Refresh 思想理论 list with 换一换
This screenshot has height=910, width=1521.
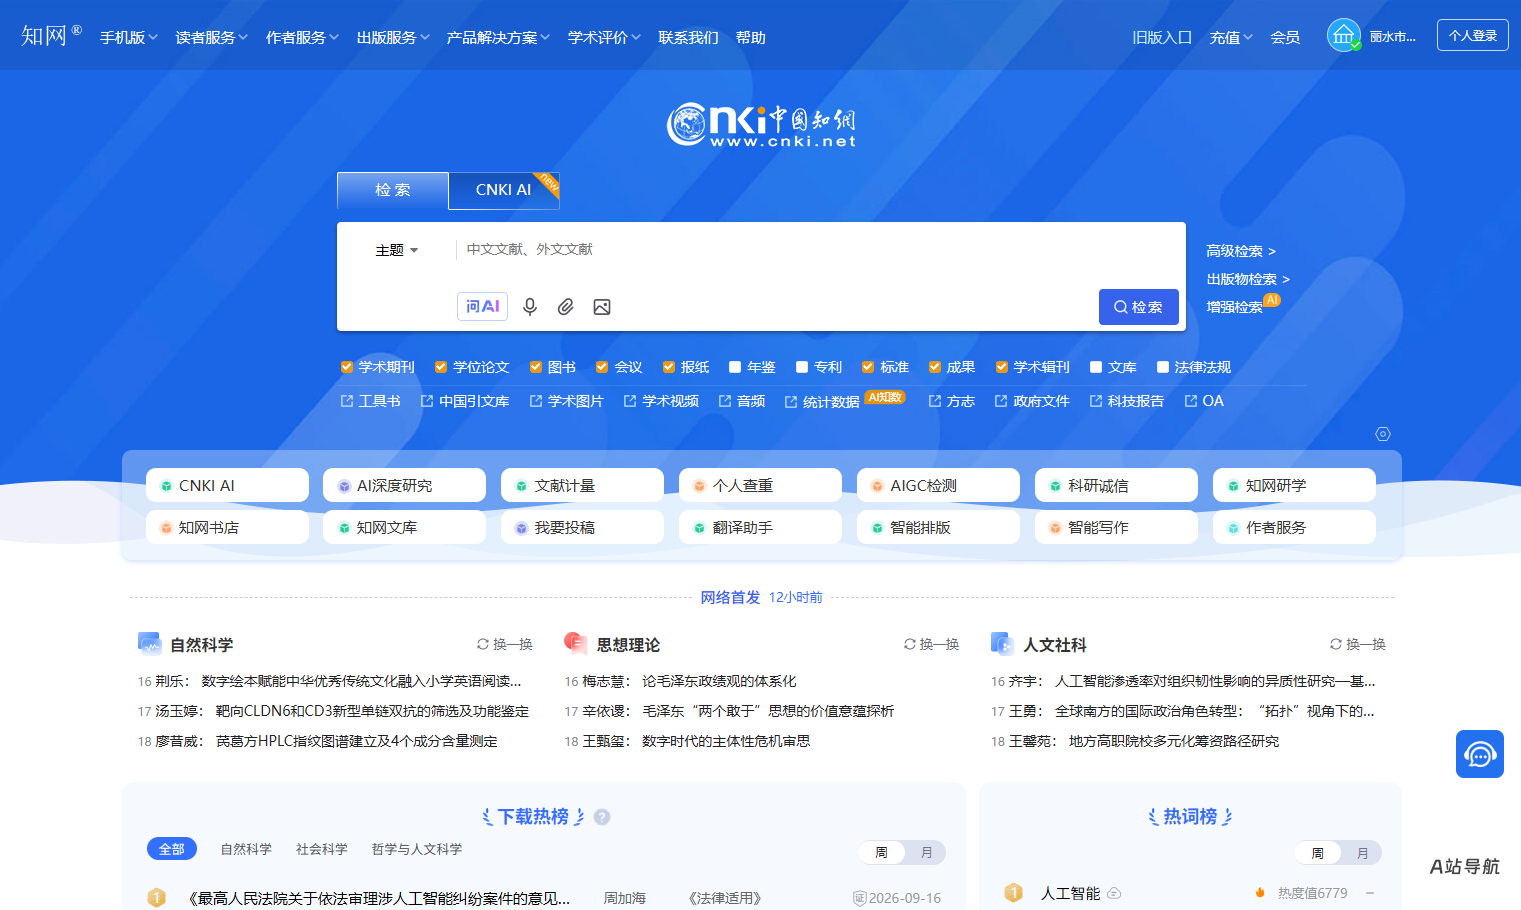931,644
